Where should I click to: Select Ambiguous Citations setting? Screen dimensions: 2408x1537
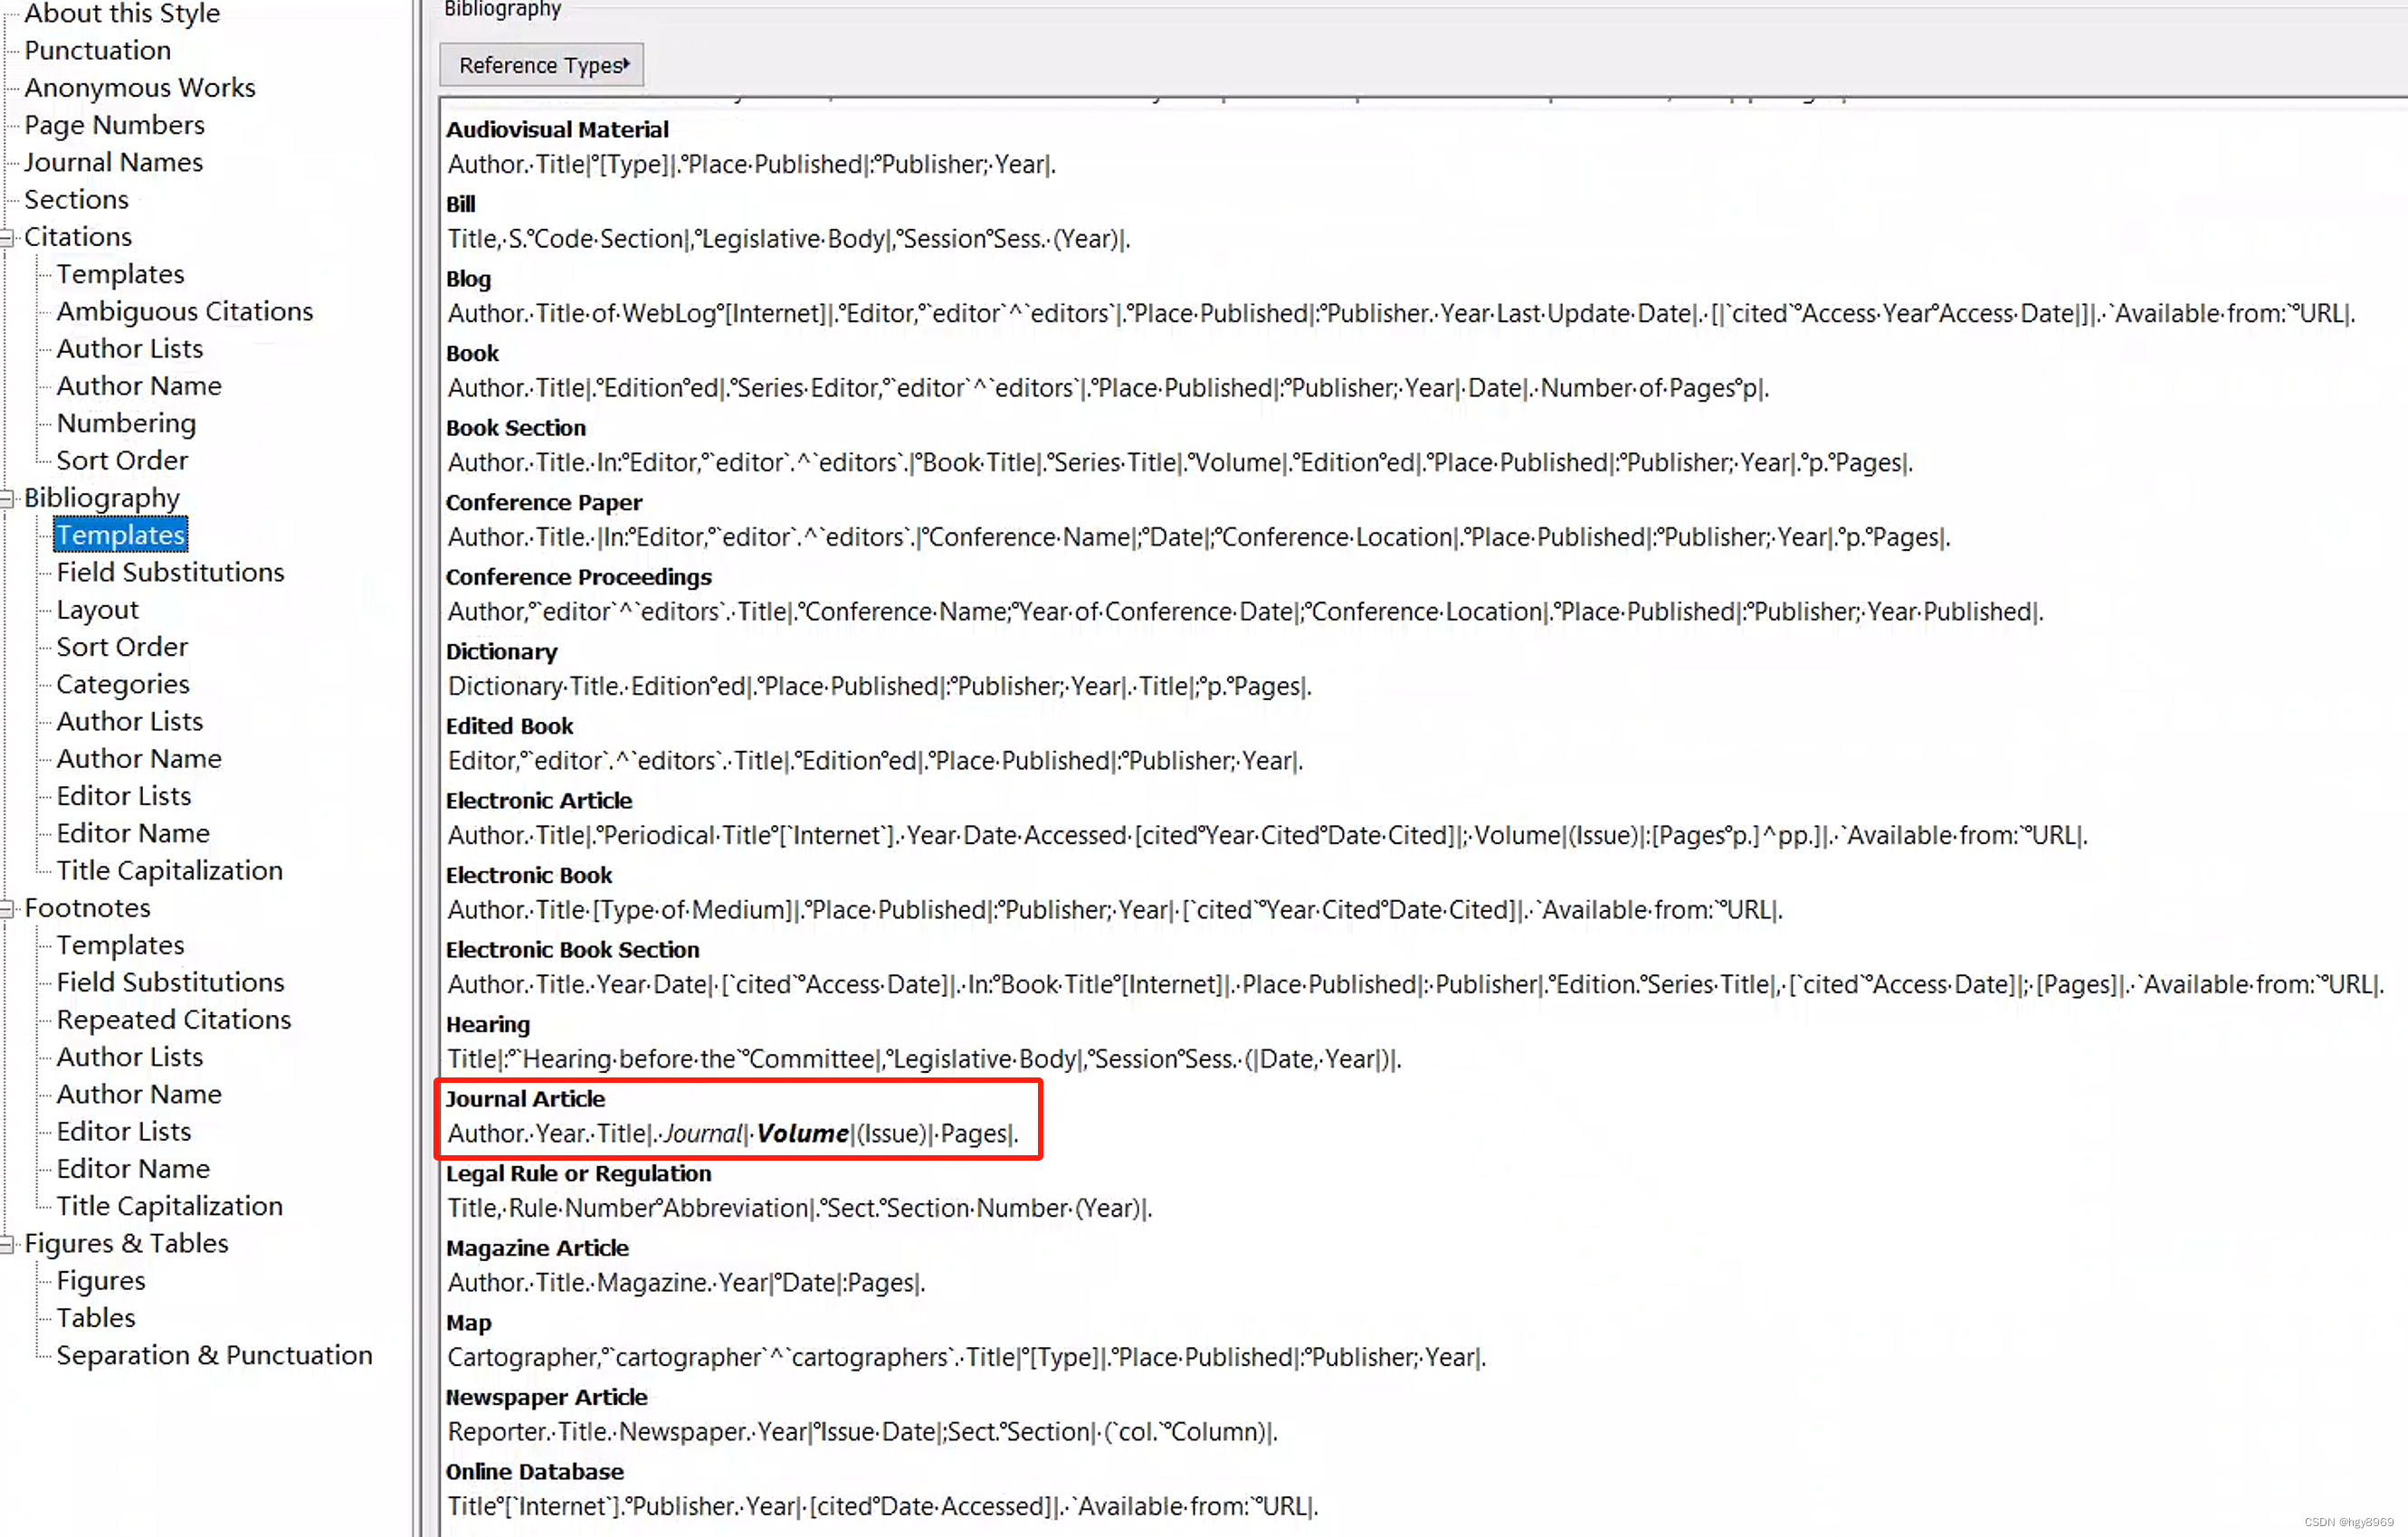pos(185,310)
